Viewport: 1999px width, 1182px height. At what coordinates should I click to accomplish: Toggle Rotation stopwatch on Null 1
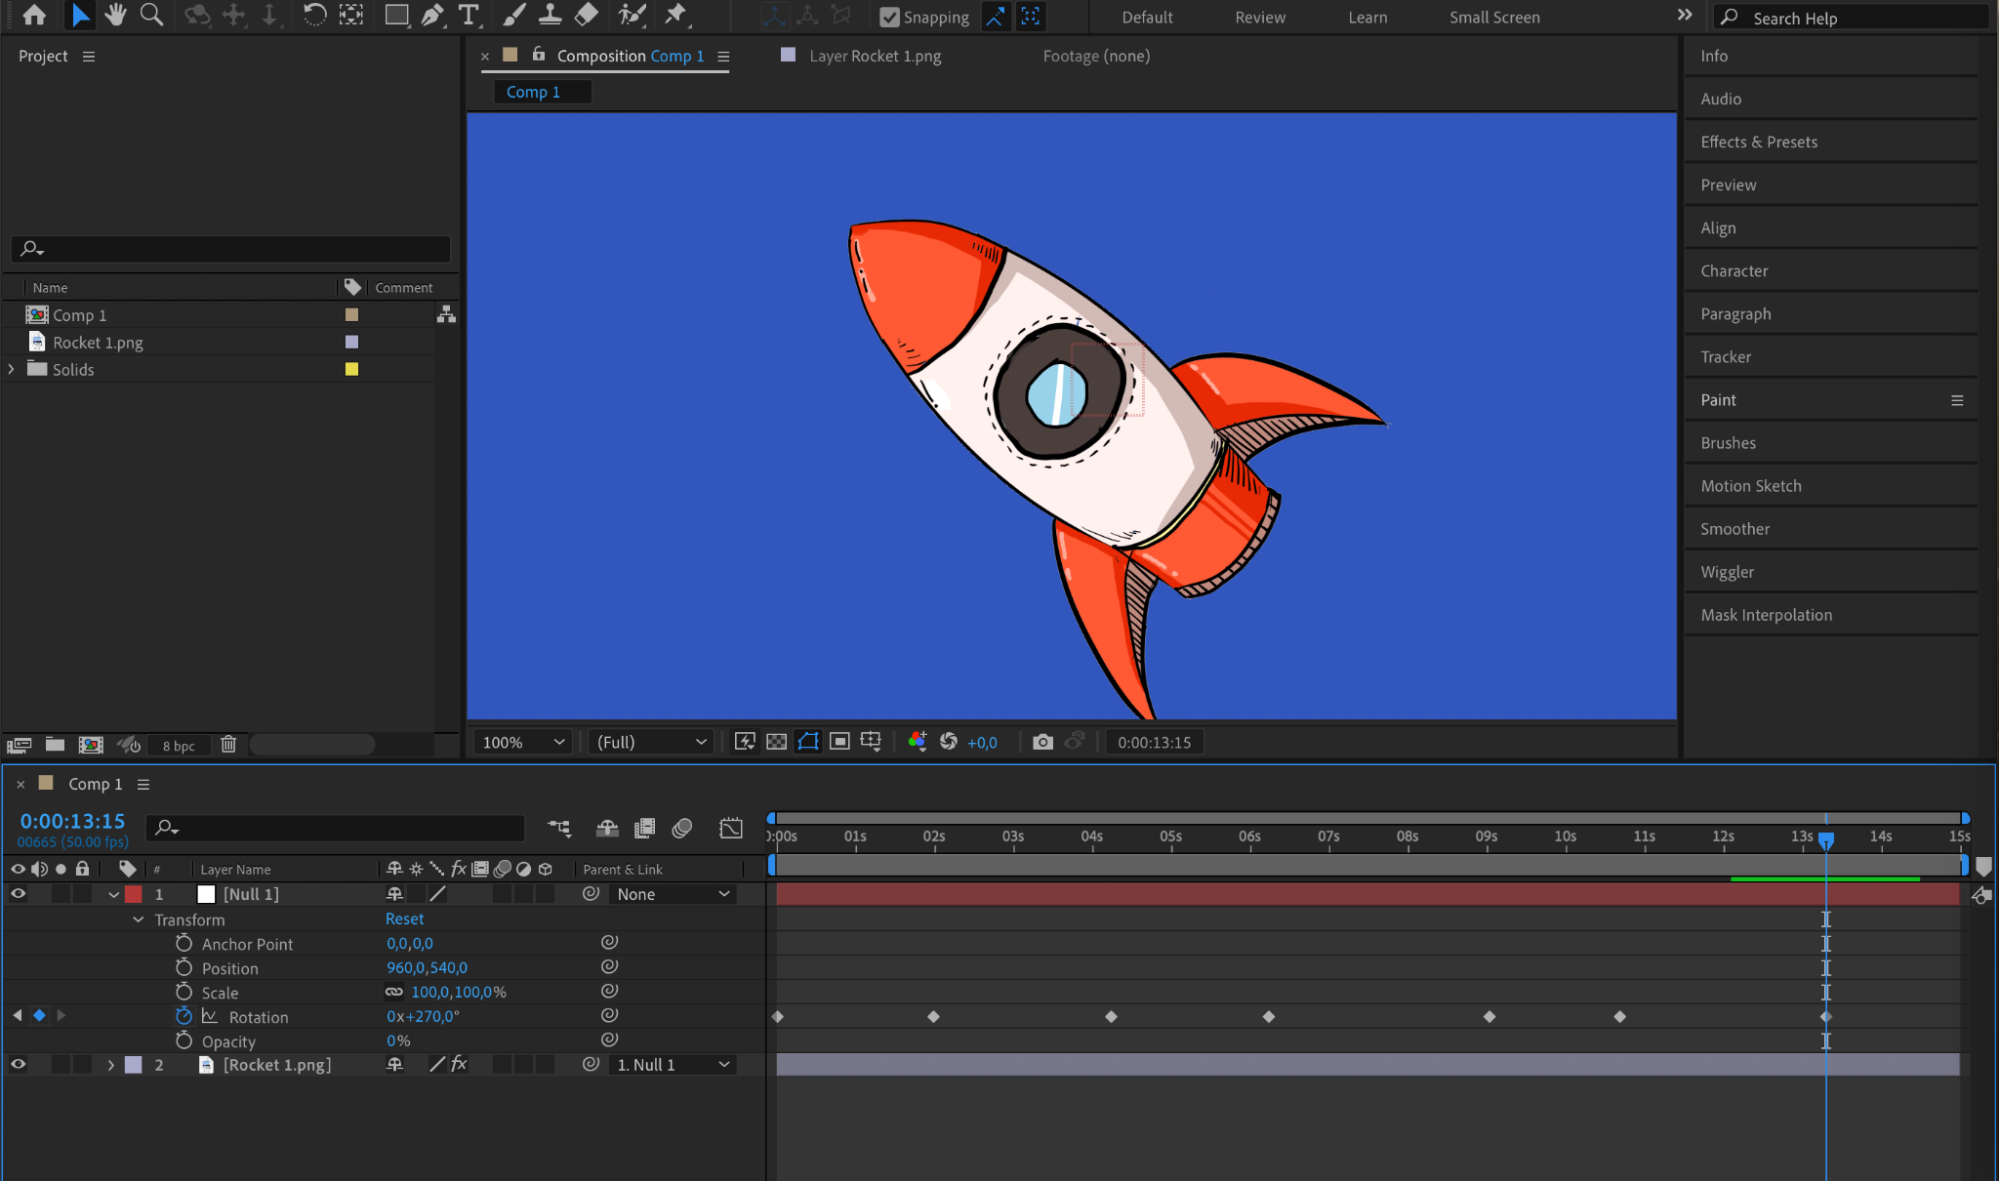click(184, 1016)
